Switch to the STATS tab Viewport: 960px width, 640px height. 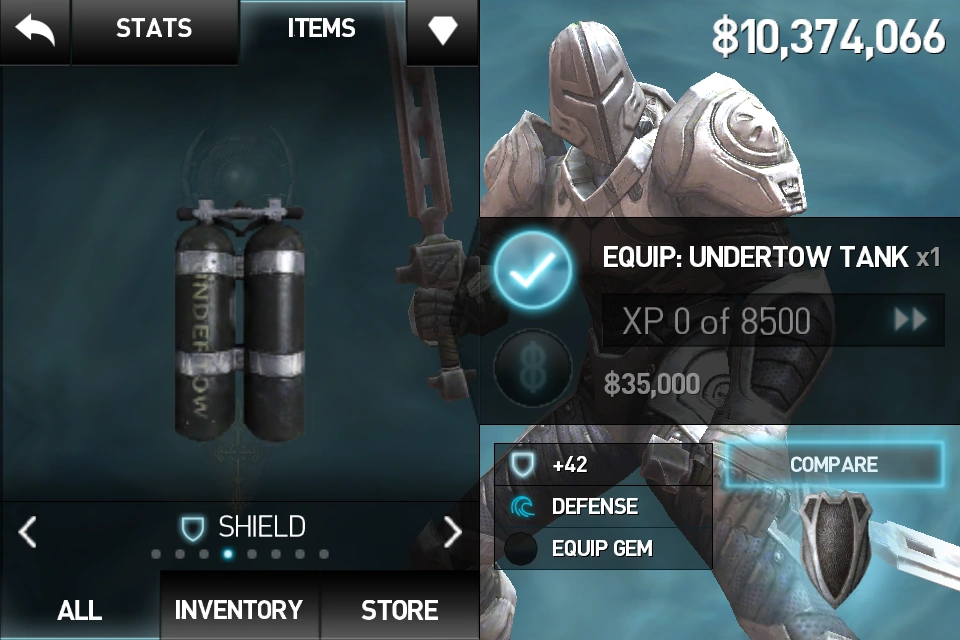pos(154,29)
